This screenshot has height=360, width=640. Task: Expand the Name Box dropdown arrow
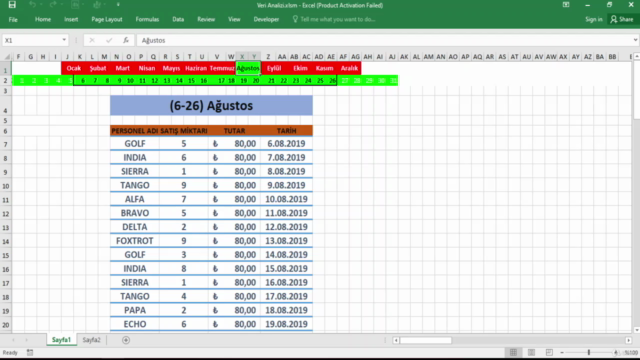[x=64, y=40]
